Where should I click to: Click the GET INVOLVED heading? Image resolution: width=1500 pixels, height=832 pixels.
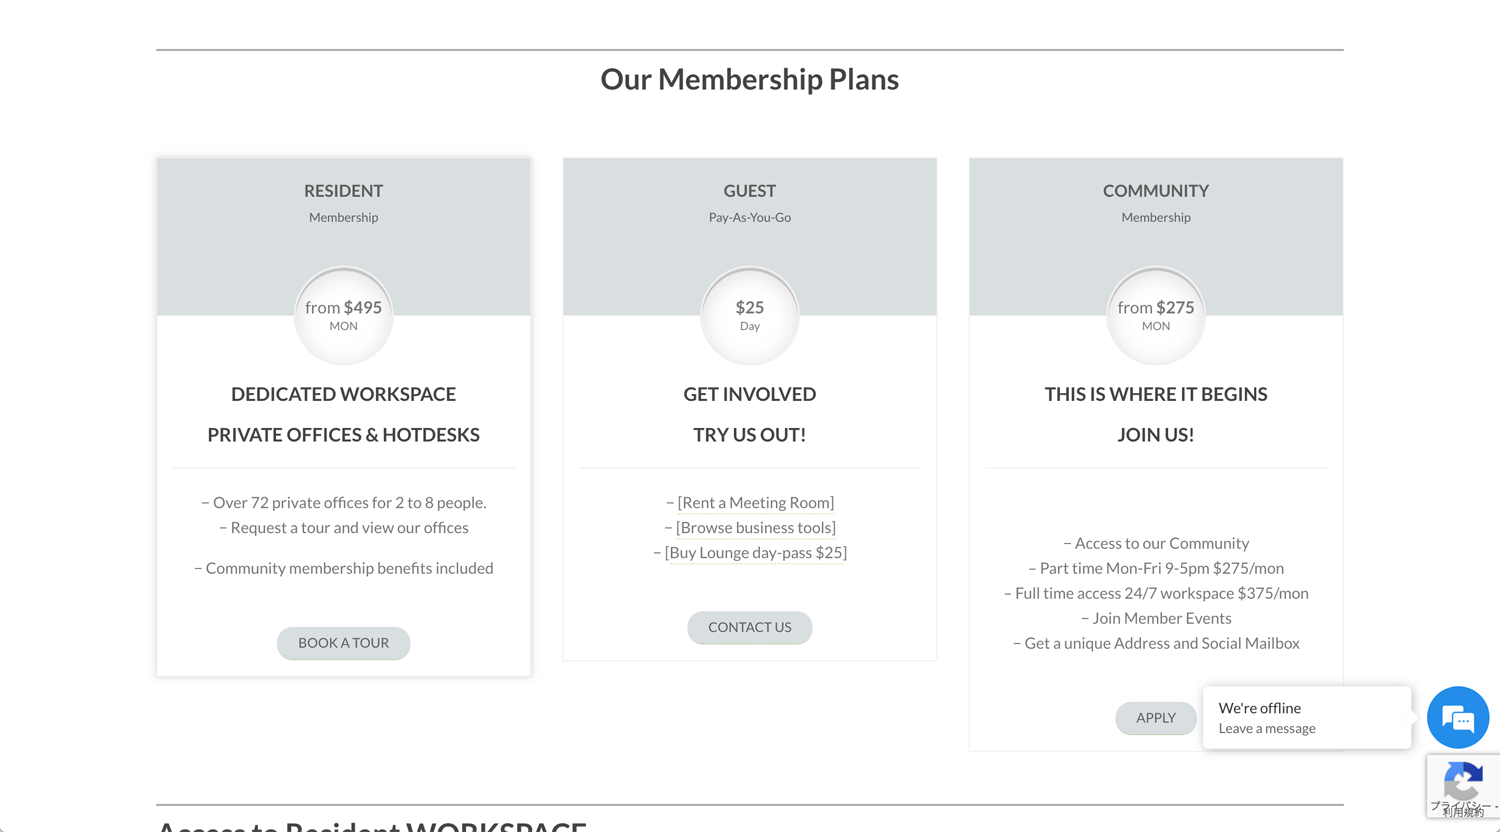point(749,394)
